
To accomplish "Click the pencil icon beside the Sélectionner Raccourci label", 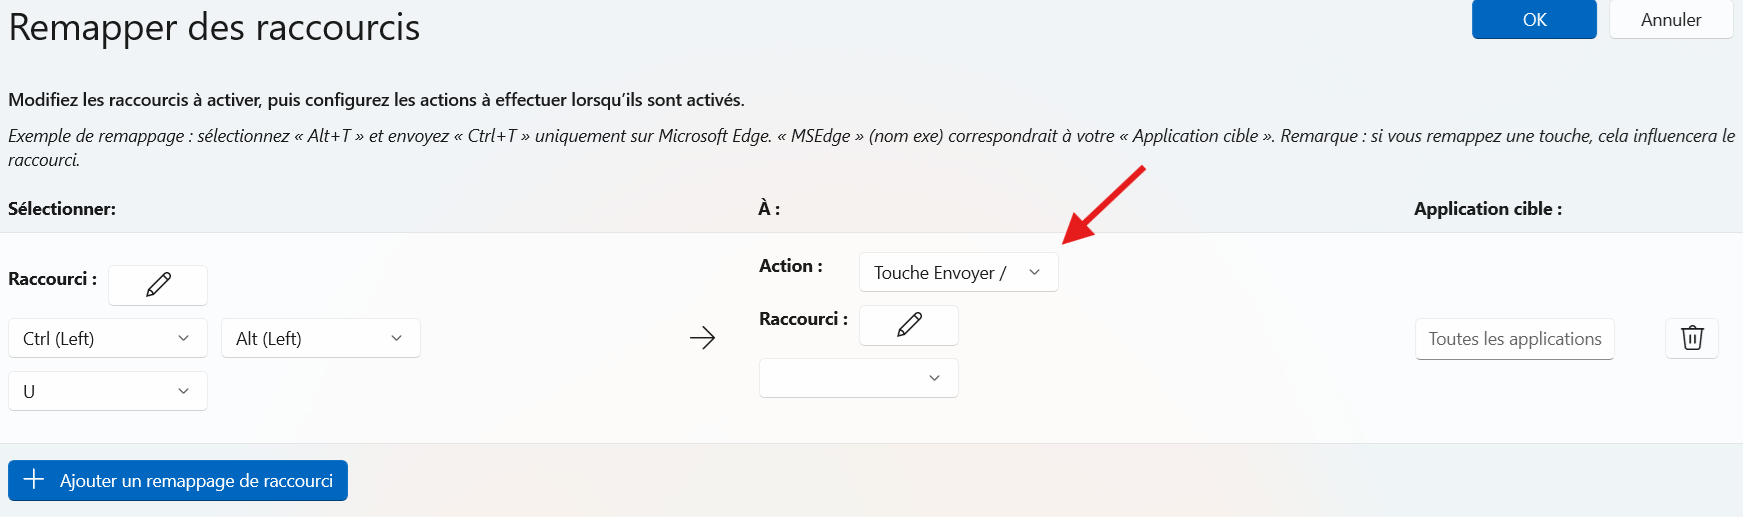I will pos(158,285).
